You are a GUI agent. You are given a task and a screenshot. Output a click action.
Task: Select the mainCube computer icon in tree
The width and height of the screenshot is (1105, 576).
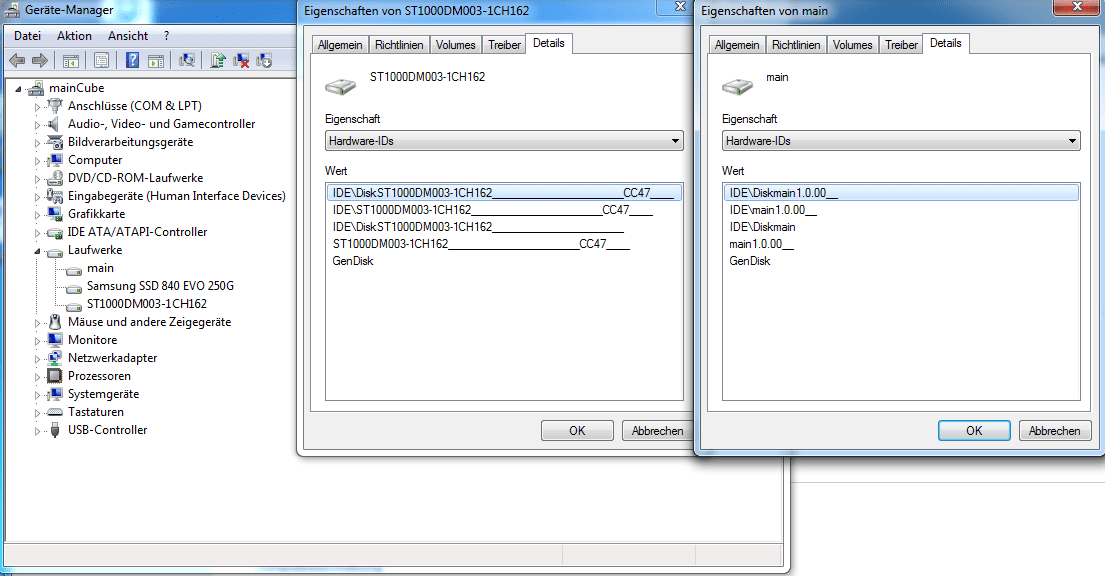(36, 88)
